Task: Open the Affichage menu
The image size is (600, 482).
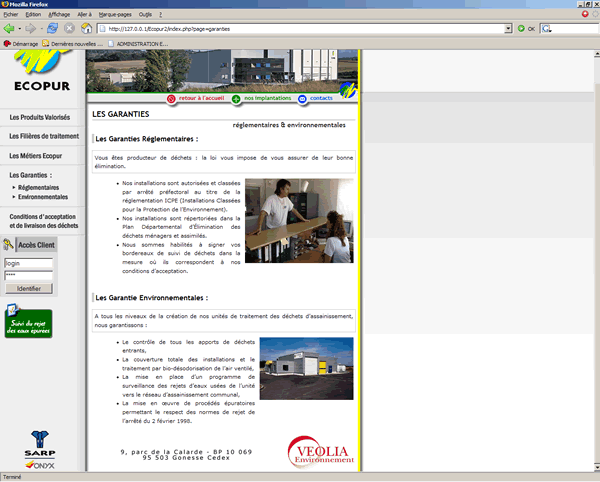Action: [59, 15]
